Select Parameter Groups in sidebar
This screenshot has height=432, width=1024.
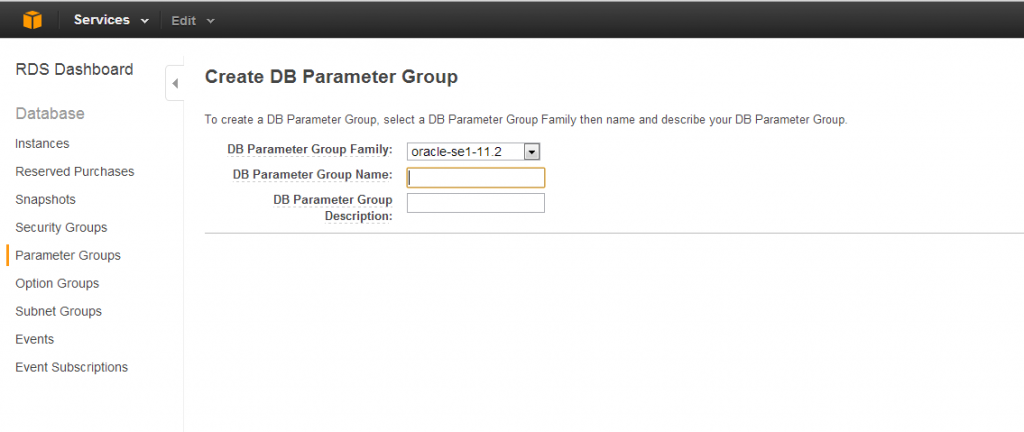click(x=68, y=256)
